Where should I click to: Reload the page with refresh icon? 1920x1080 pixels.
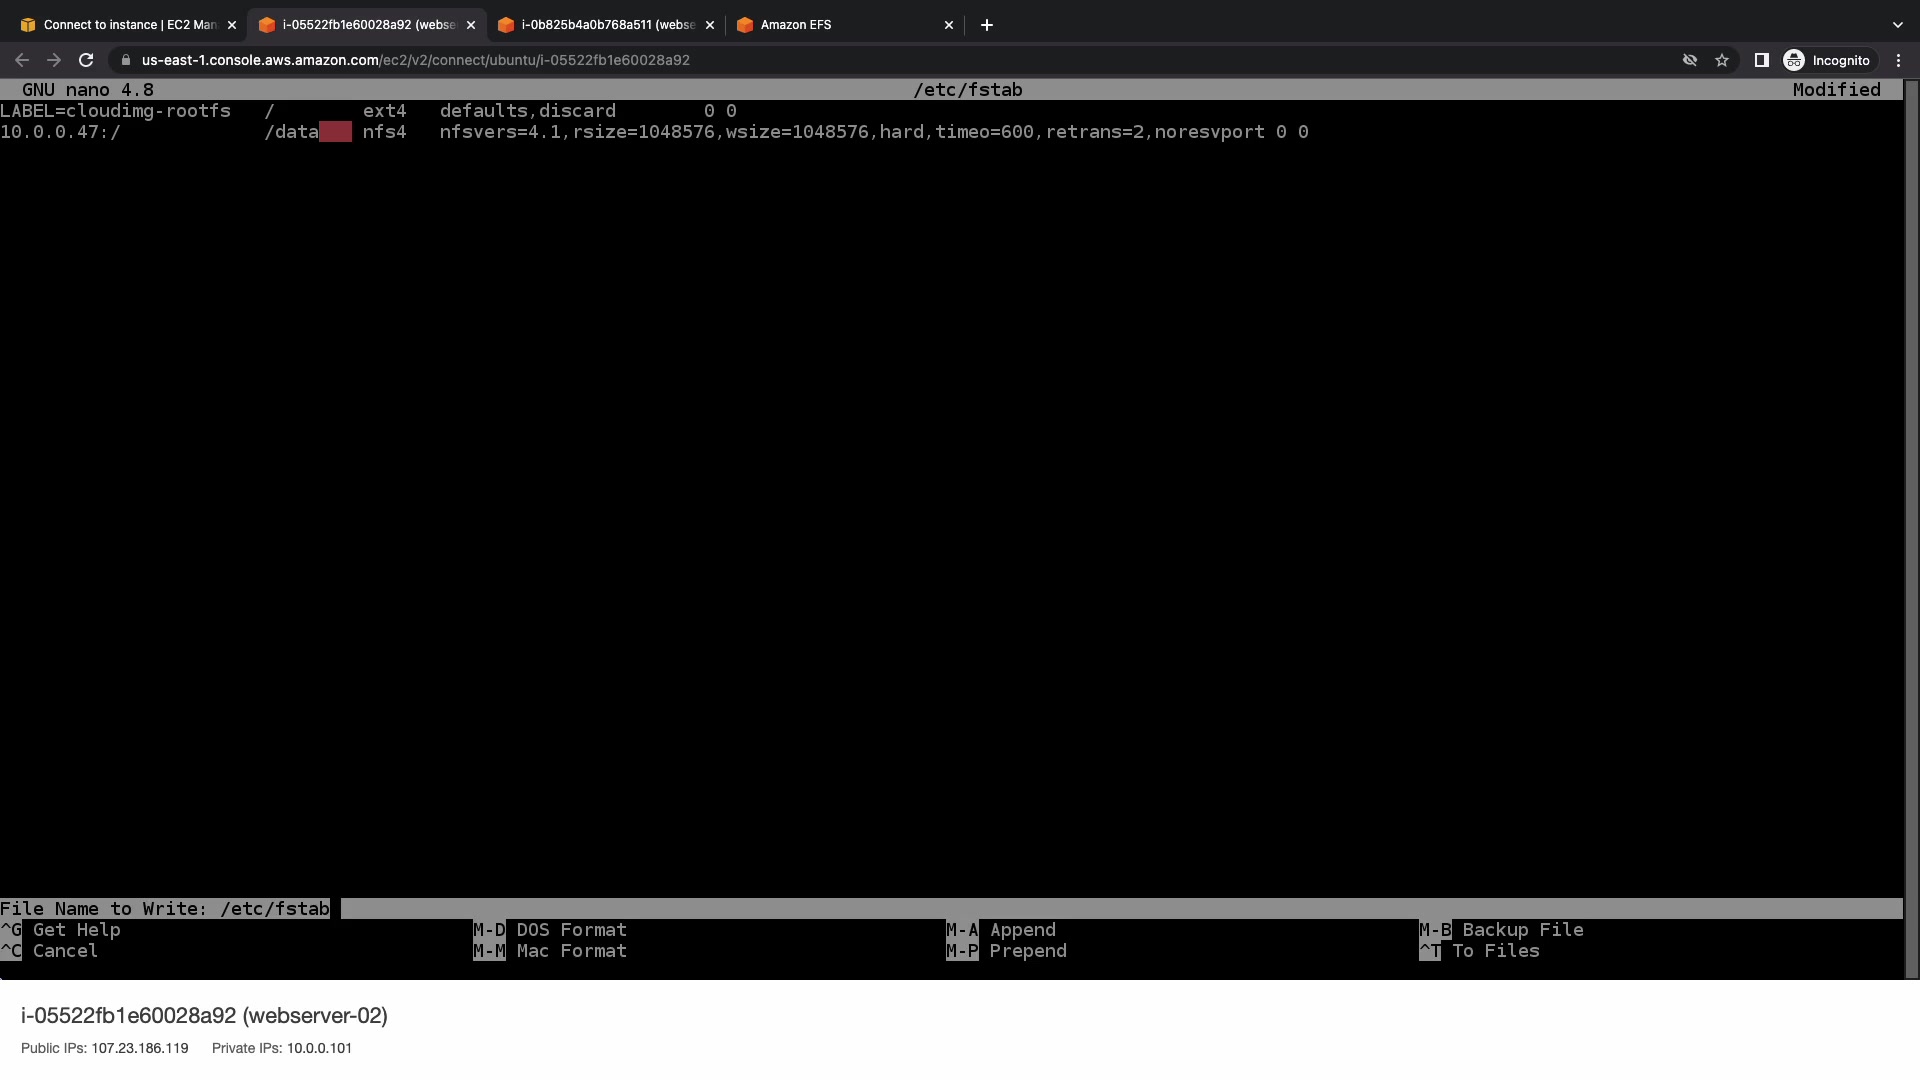coord(86,60)
